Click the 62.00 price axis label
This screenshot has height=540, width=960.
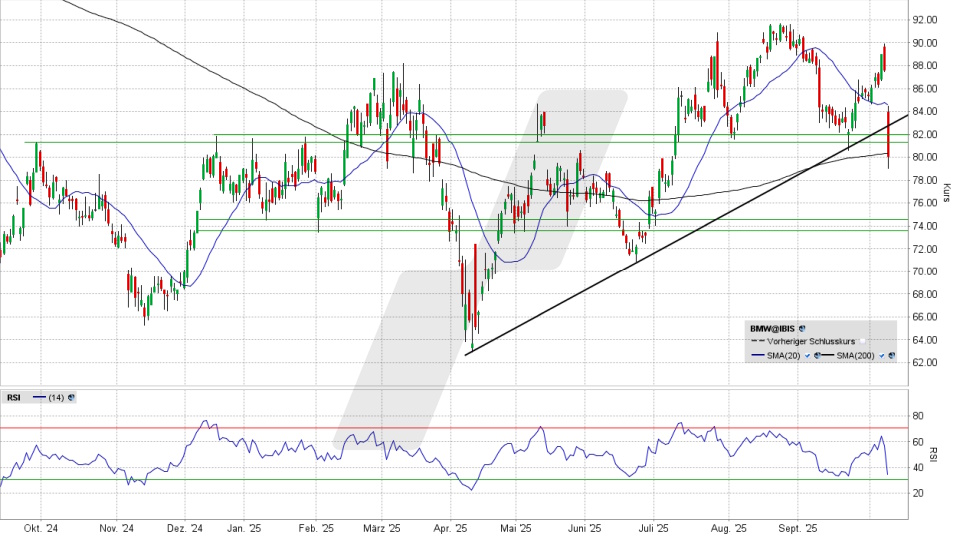923,363
